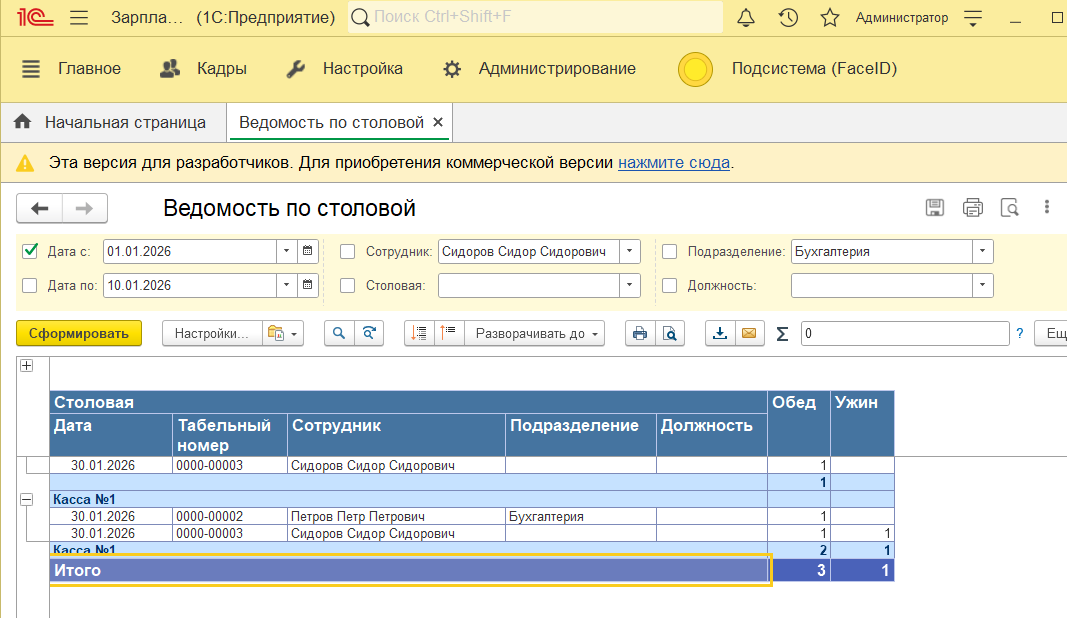Open favorites star icon

[829, 18]
